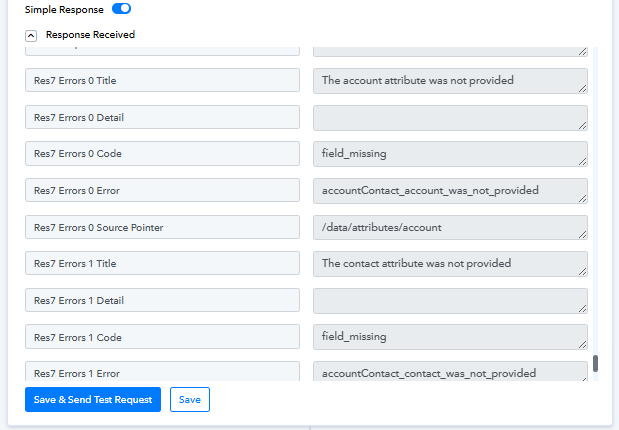Select the Res7 Errors 0 Code field
The image size is (619, 430).
[162, 154]
